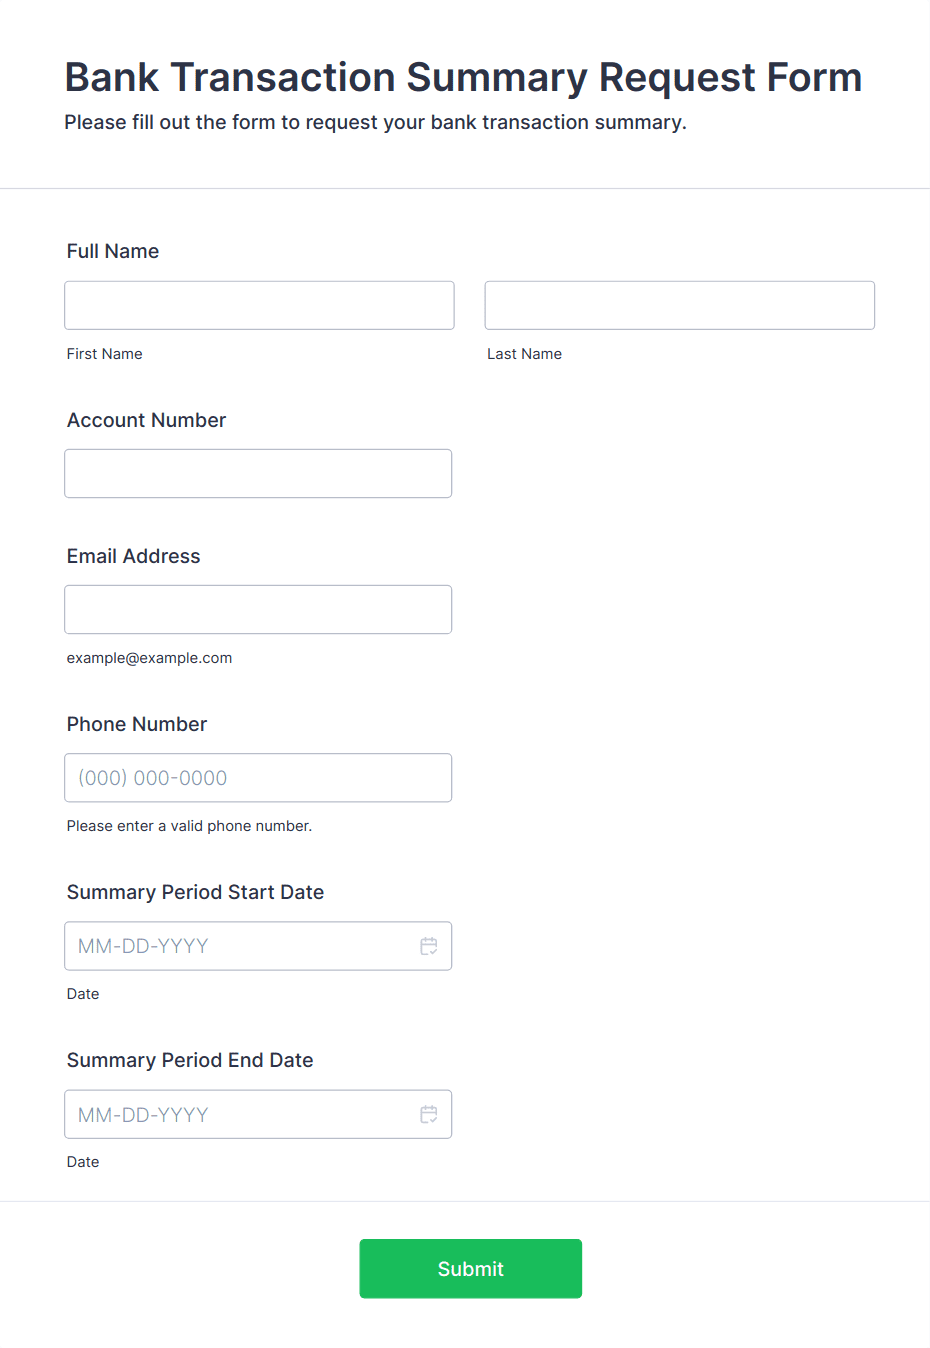Image resolution: width=930 pixels, height=1348 pixels.
Task: Click the First Name input field
Action: (259, 305)
